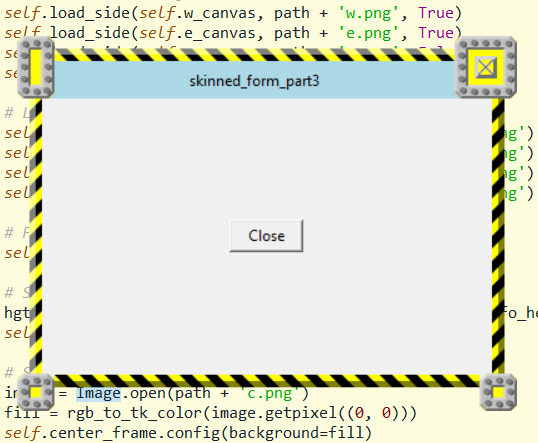Click the bottom-right riveted corner square
This screenshot has width=538, height=443.
(x=498, y=393)
